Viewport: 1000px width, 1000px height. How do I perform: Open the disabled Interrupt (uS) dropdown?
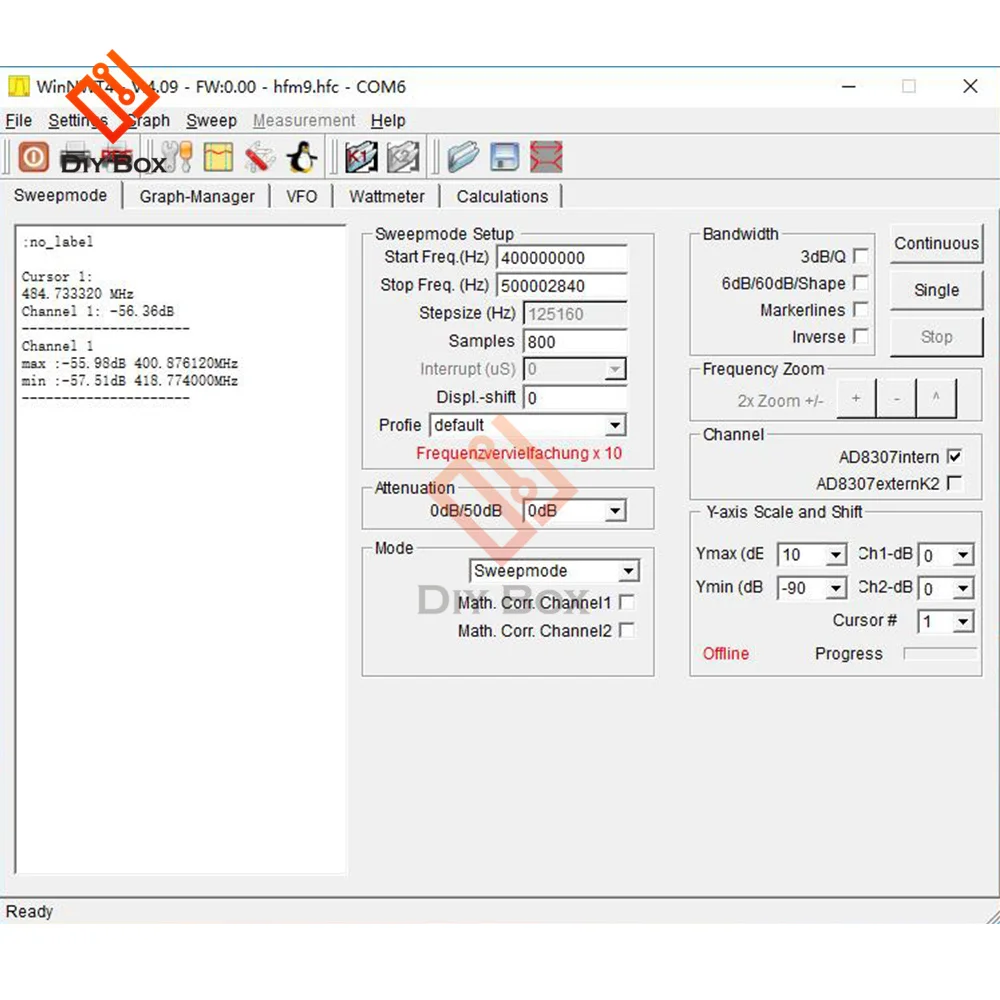pyautogui.click(x=575, y=369)
